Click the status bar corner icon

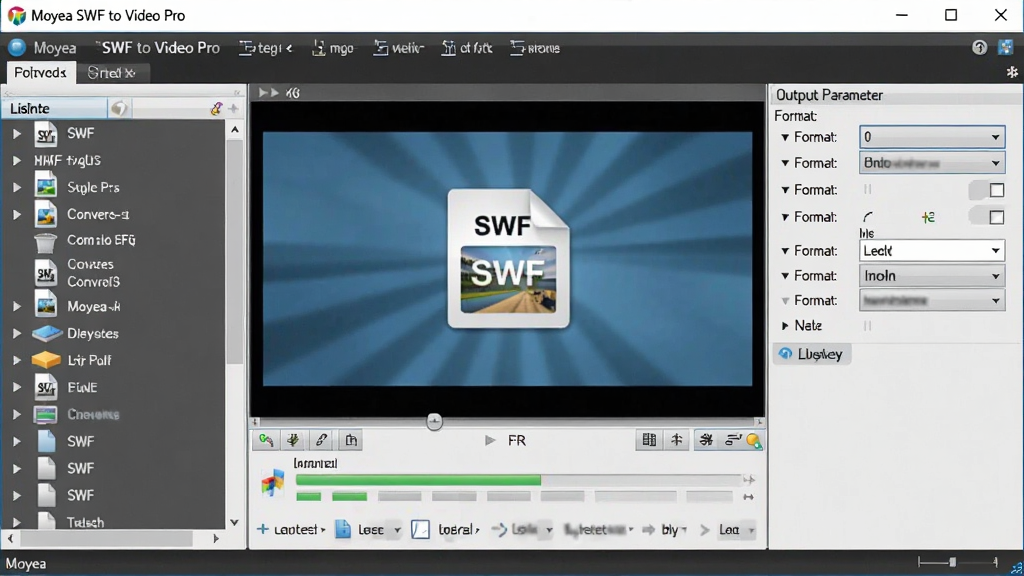pyautogui.click(x=1016, y=568)
